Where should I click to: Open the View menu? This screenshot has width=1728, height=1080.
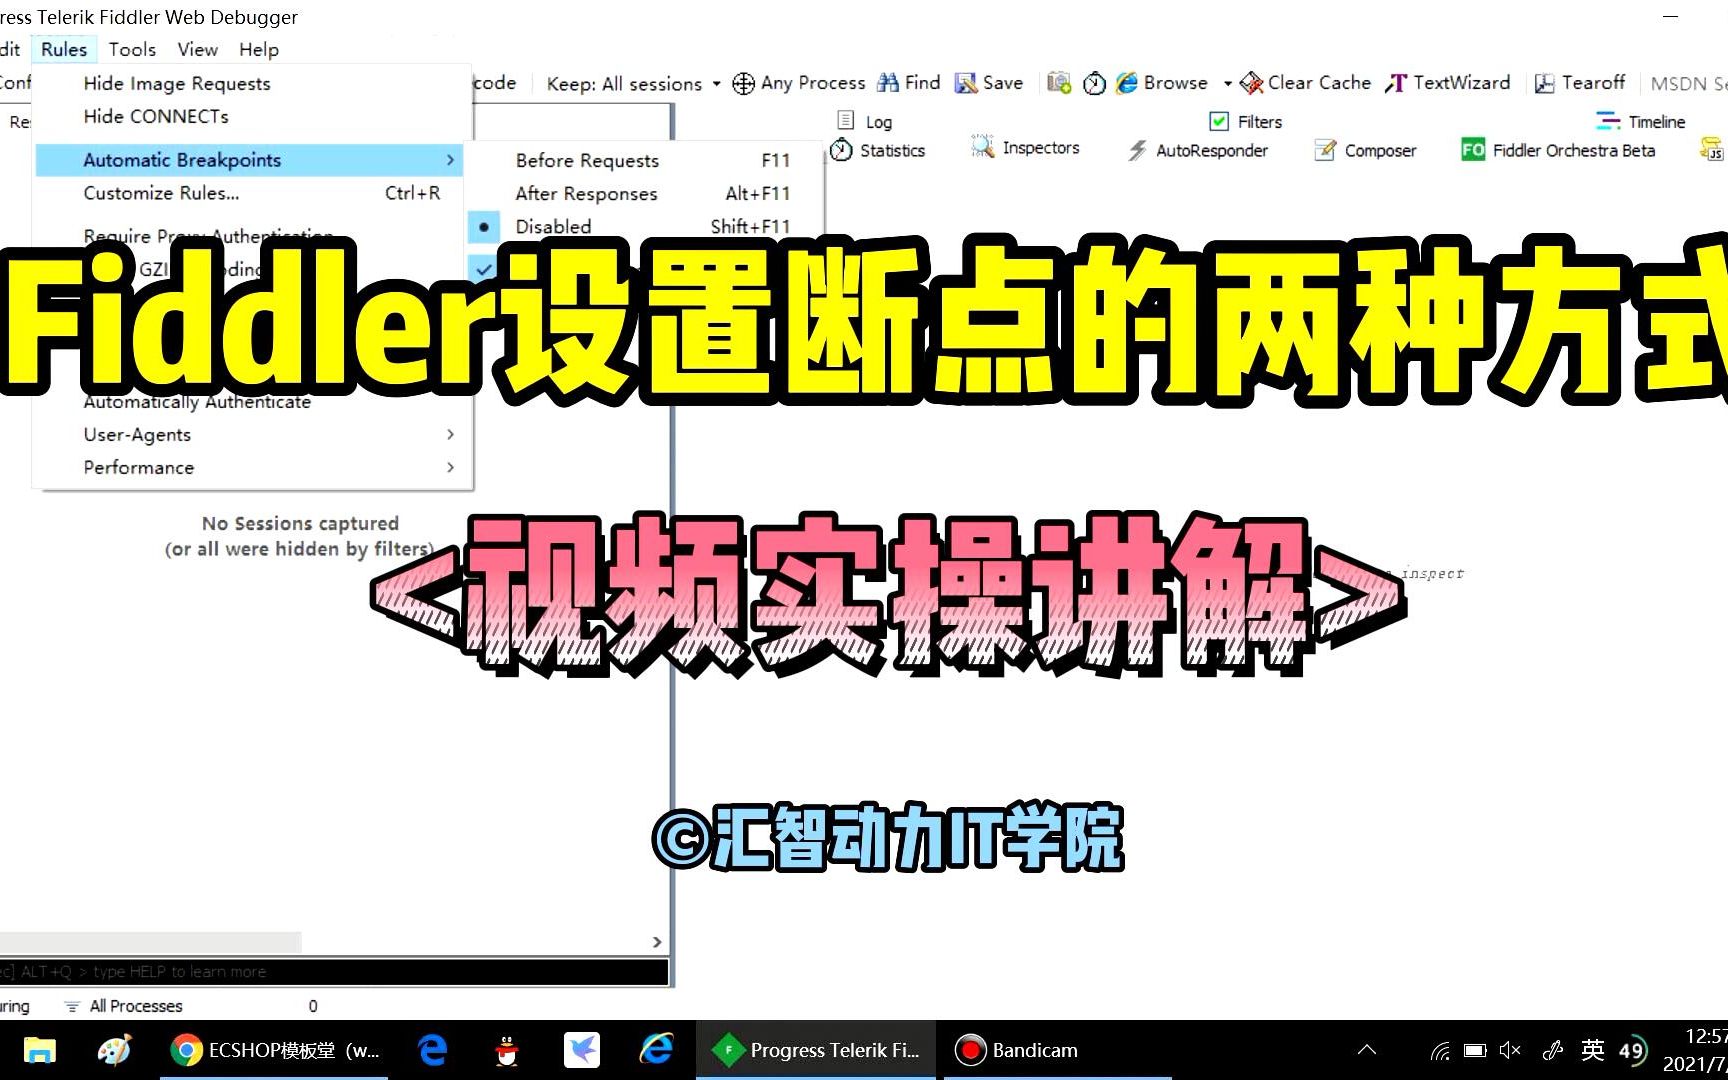(197, 49)
